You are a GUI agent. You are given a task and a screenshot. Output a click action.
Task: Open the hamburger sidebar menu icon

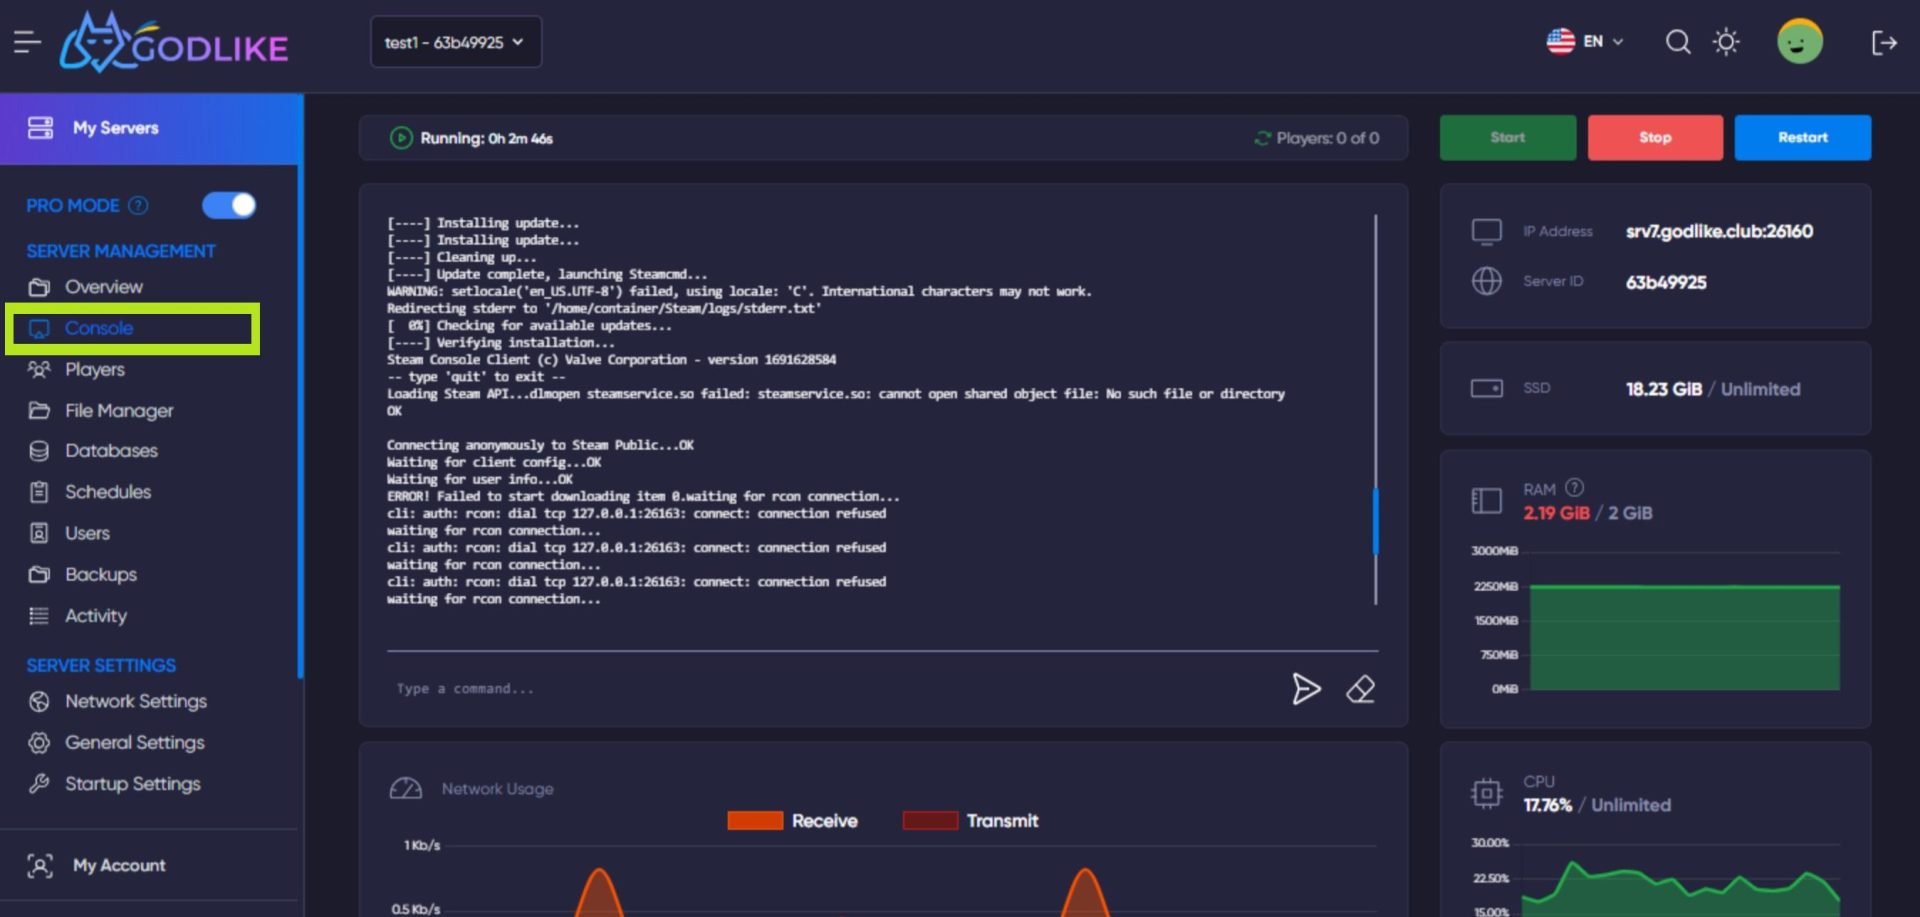click(x=27, y=42)
